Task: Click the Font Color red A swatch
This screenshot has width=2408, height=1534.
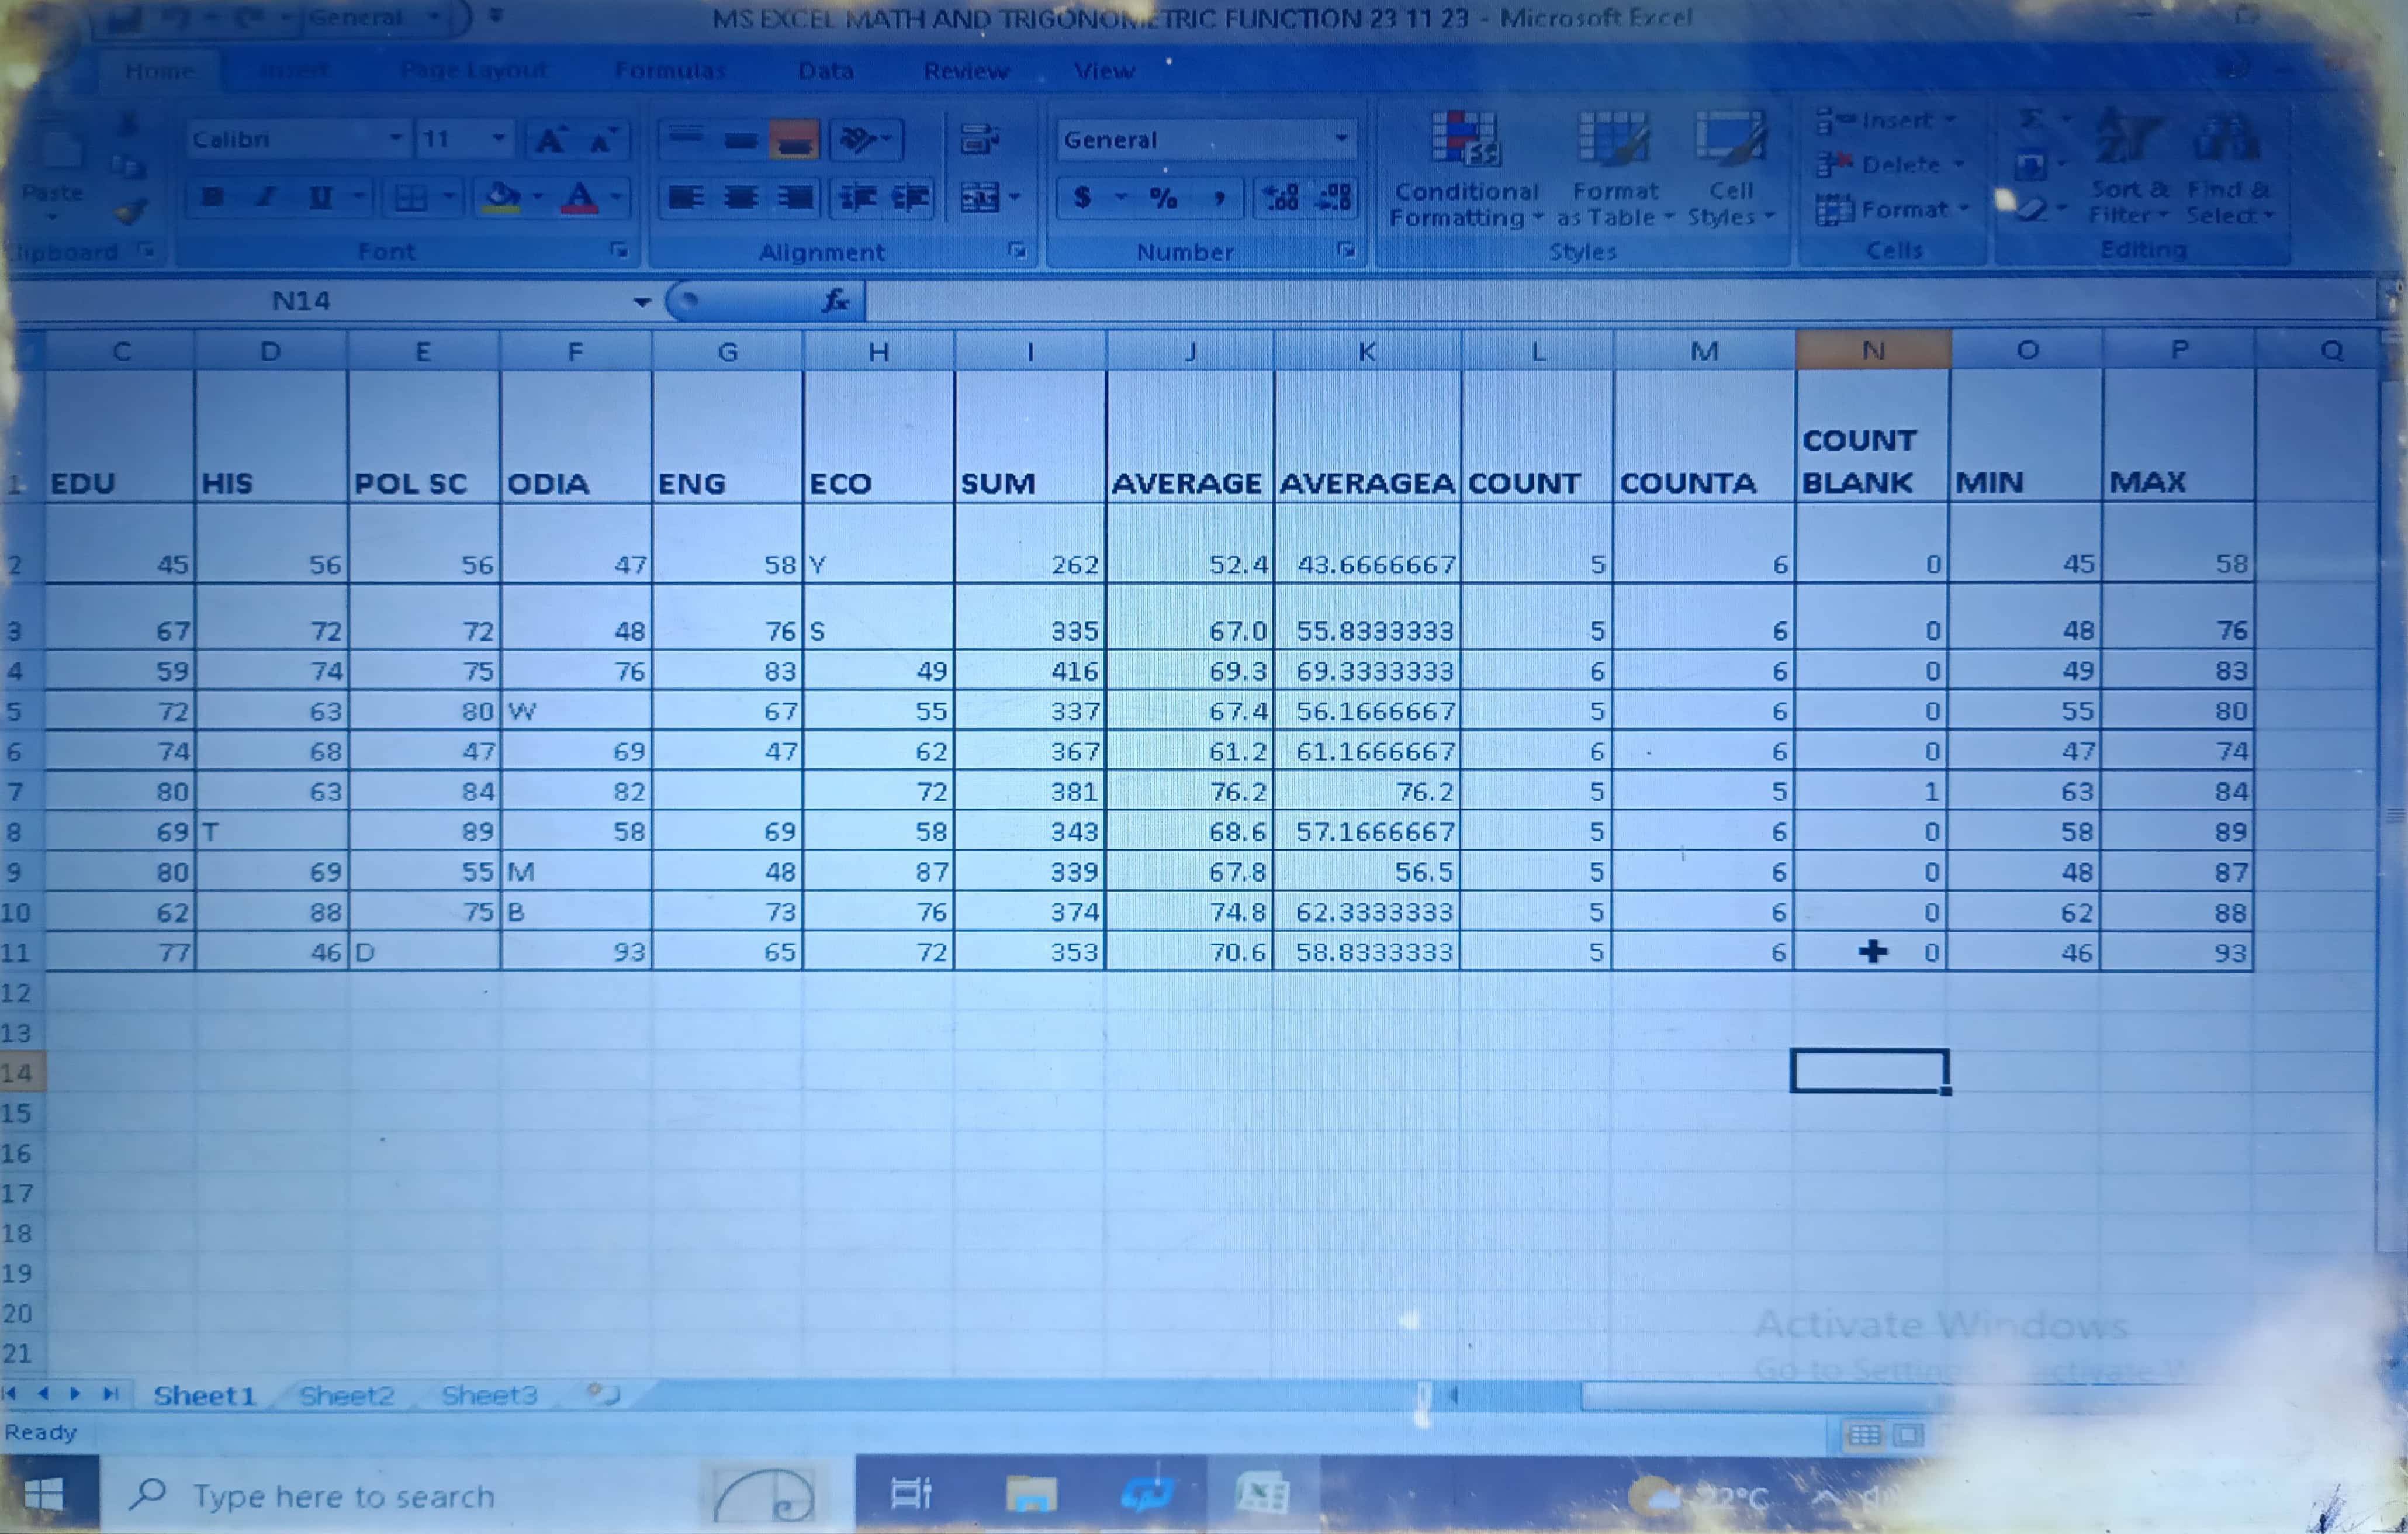Action: click(x=579, y=198)
